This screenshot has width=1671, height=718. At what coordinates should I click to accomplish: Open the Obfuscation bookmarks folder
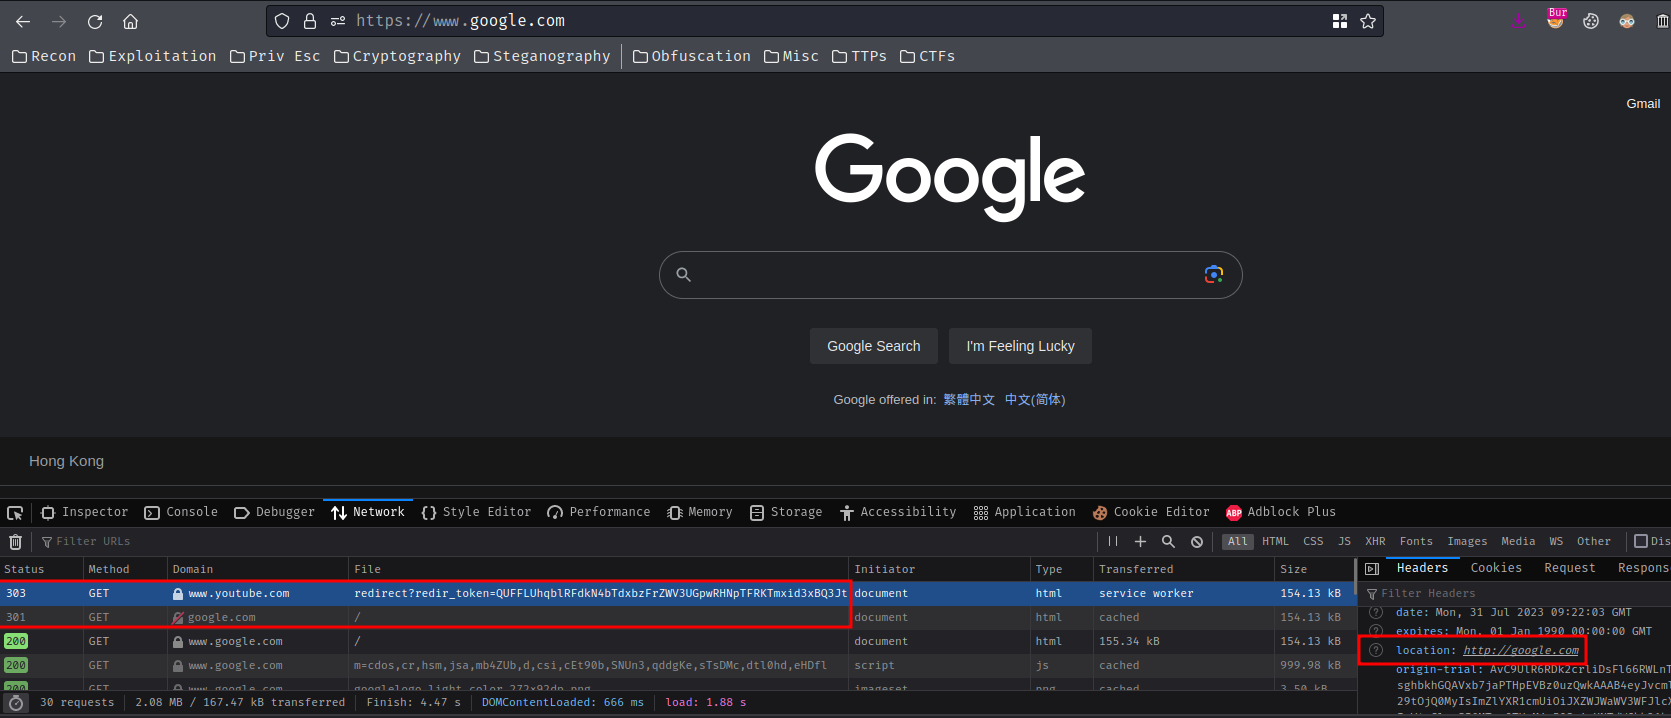[x=692, y=57]
